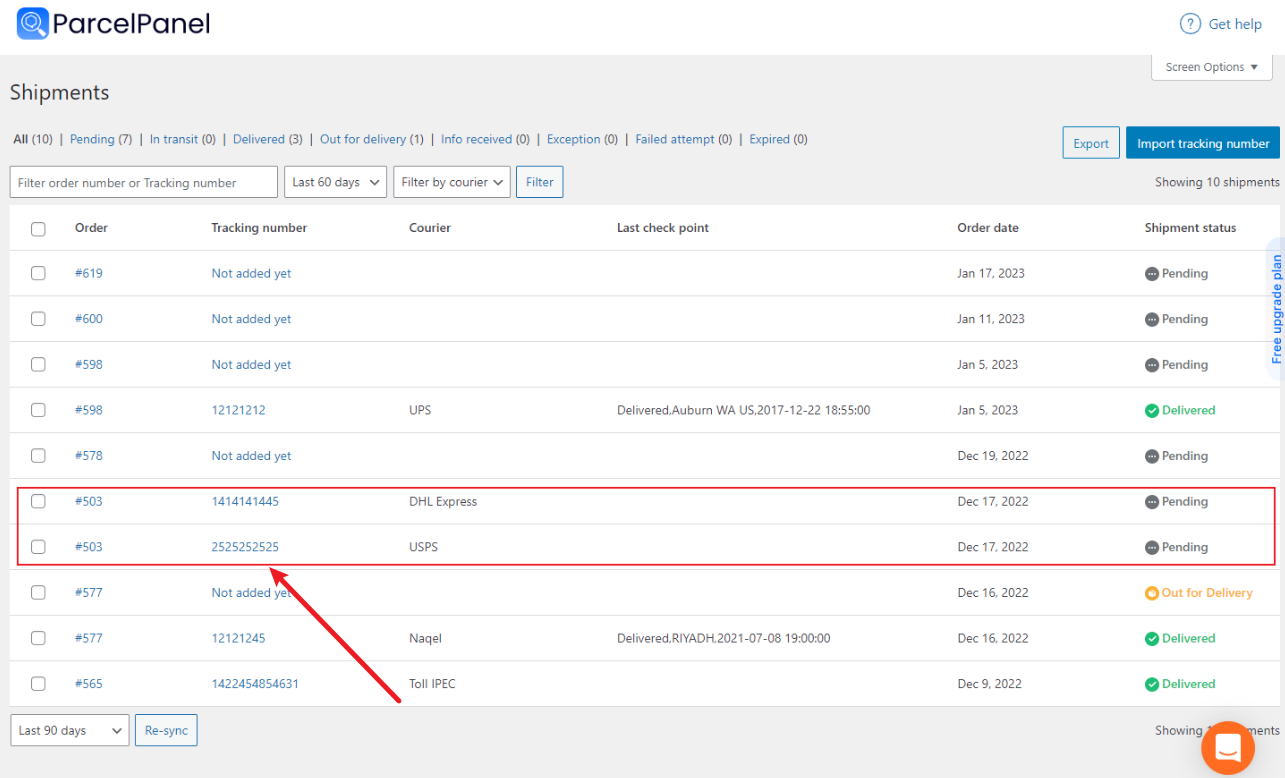Click the Export button
The image size is (1285, 778).
1091,143
